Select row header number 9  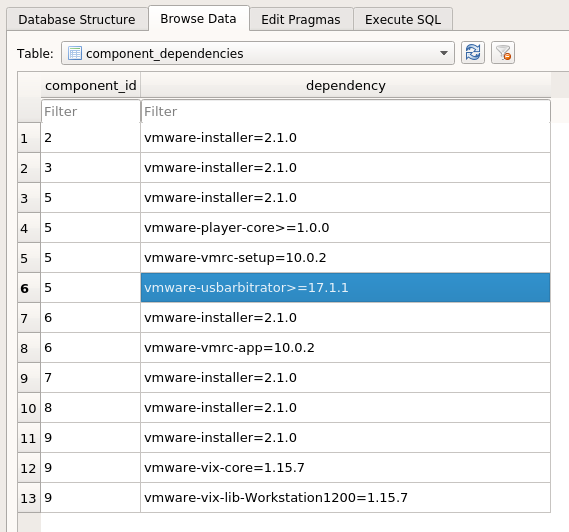pyautogui.click(x=29, y=378)
